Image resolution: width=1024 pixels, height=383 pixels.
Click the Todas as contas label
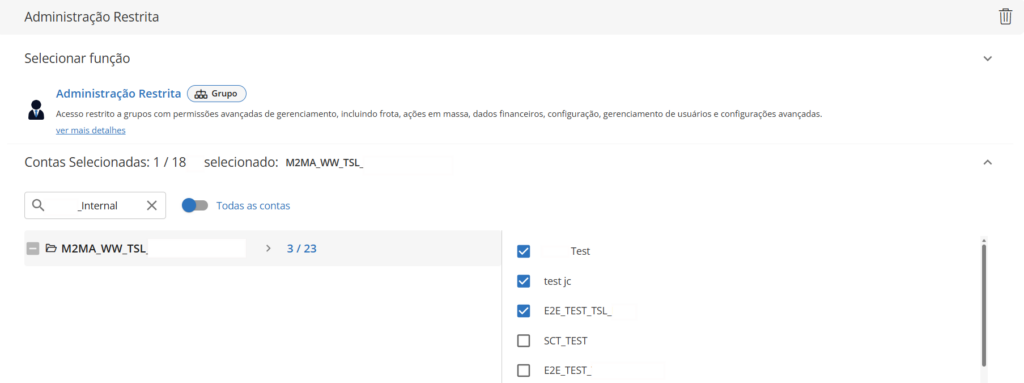point(253,205)
